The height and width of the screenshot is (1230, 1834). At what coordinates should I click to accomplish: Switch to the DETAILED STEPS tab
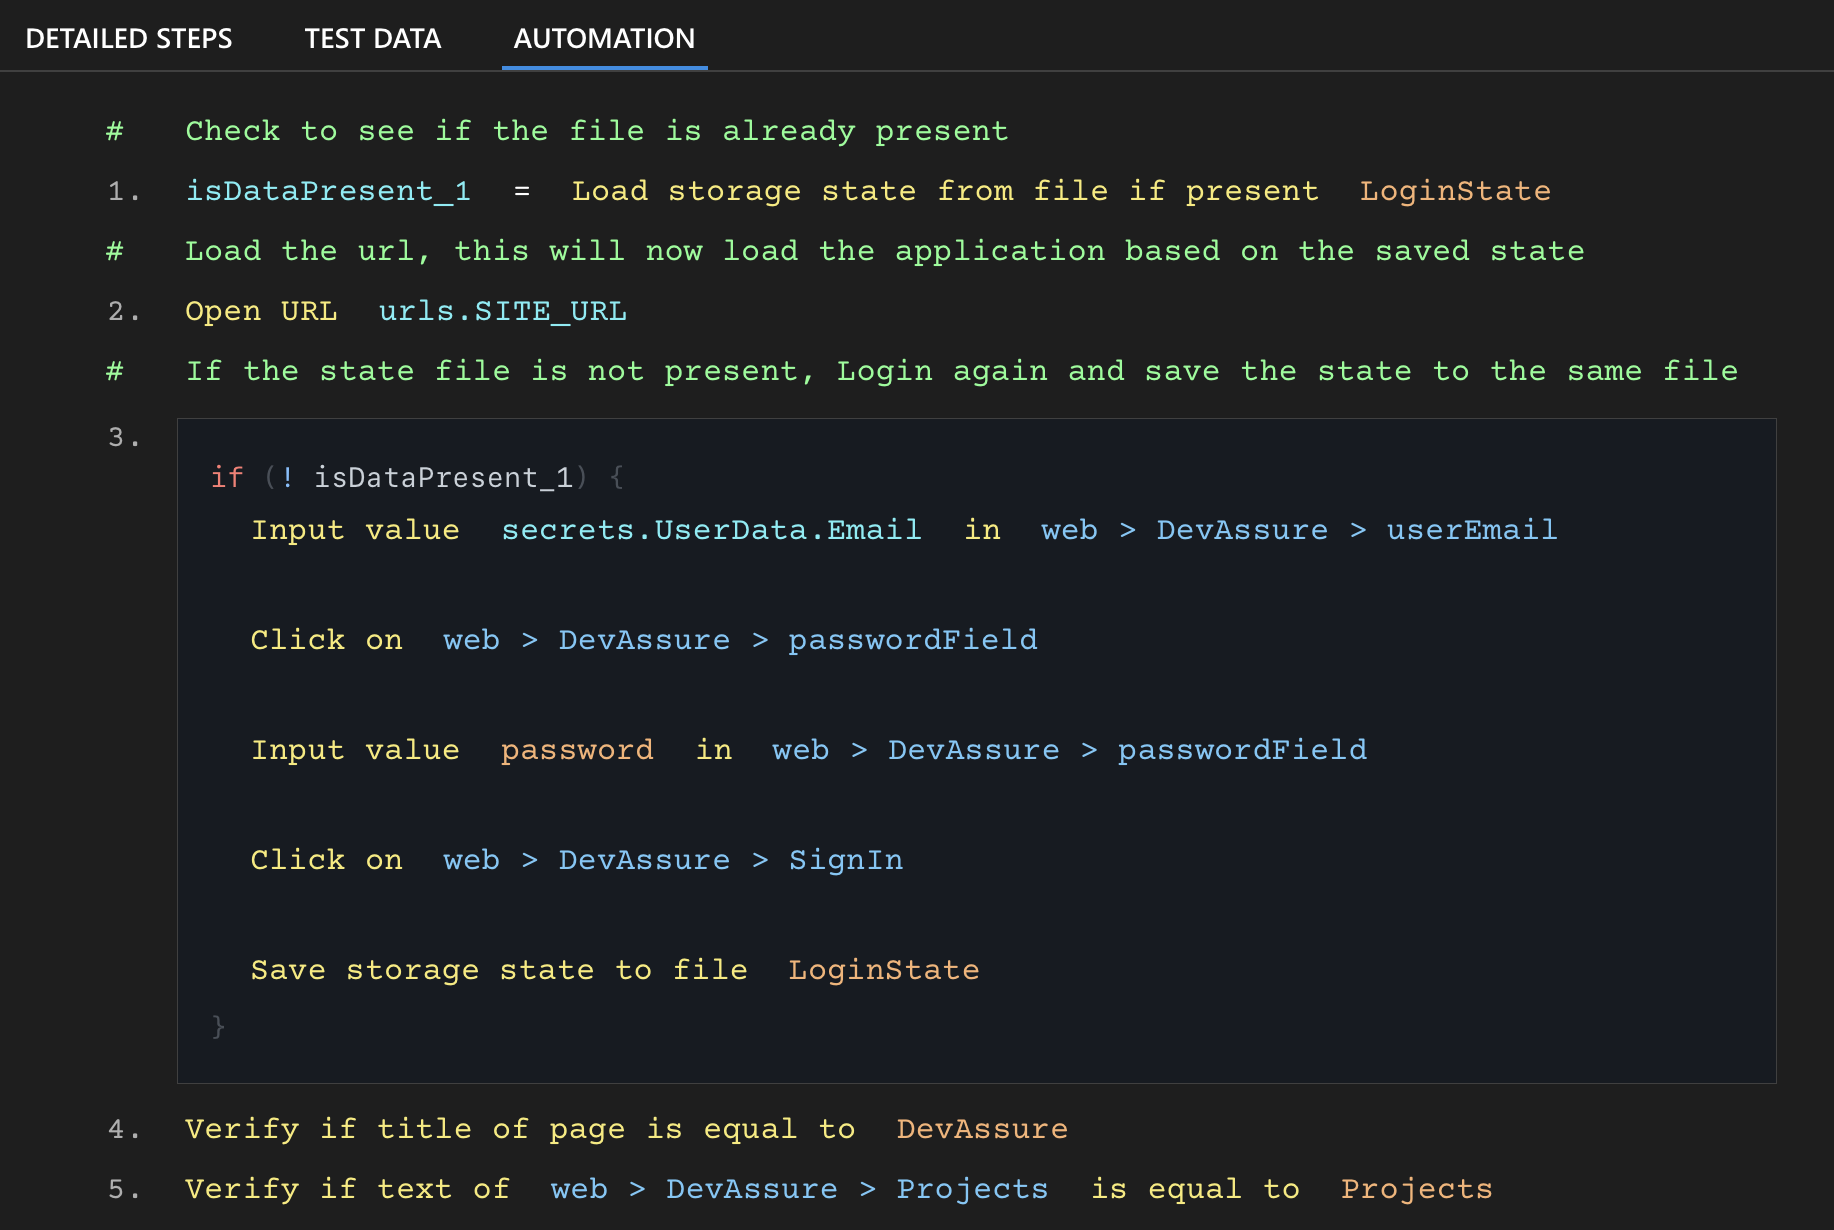(130, 38)
